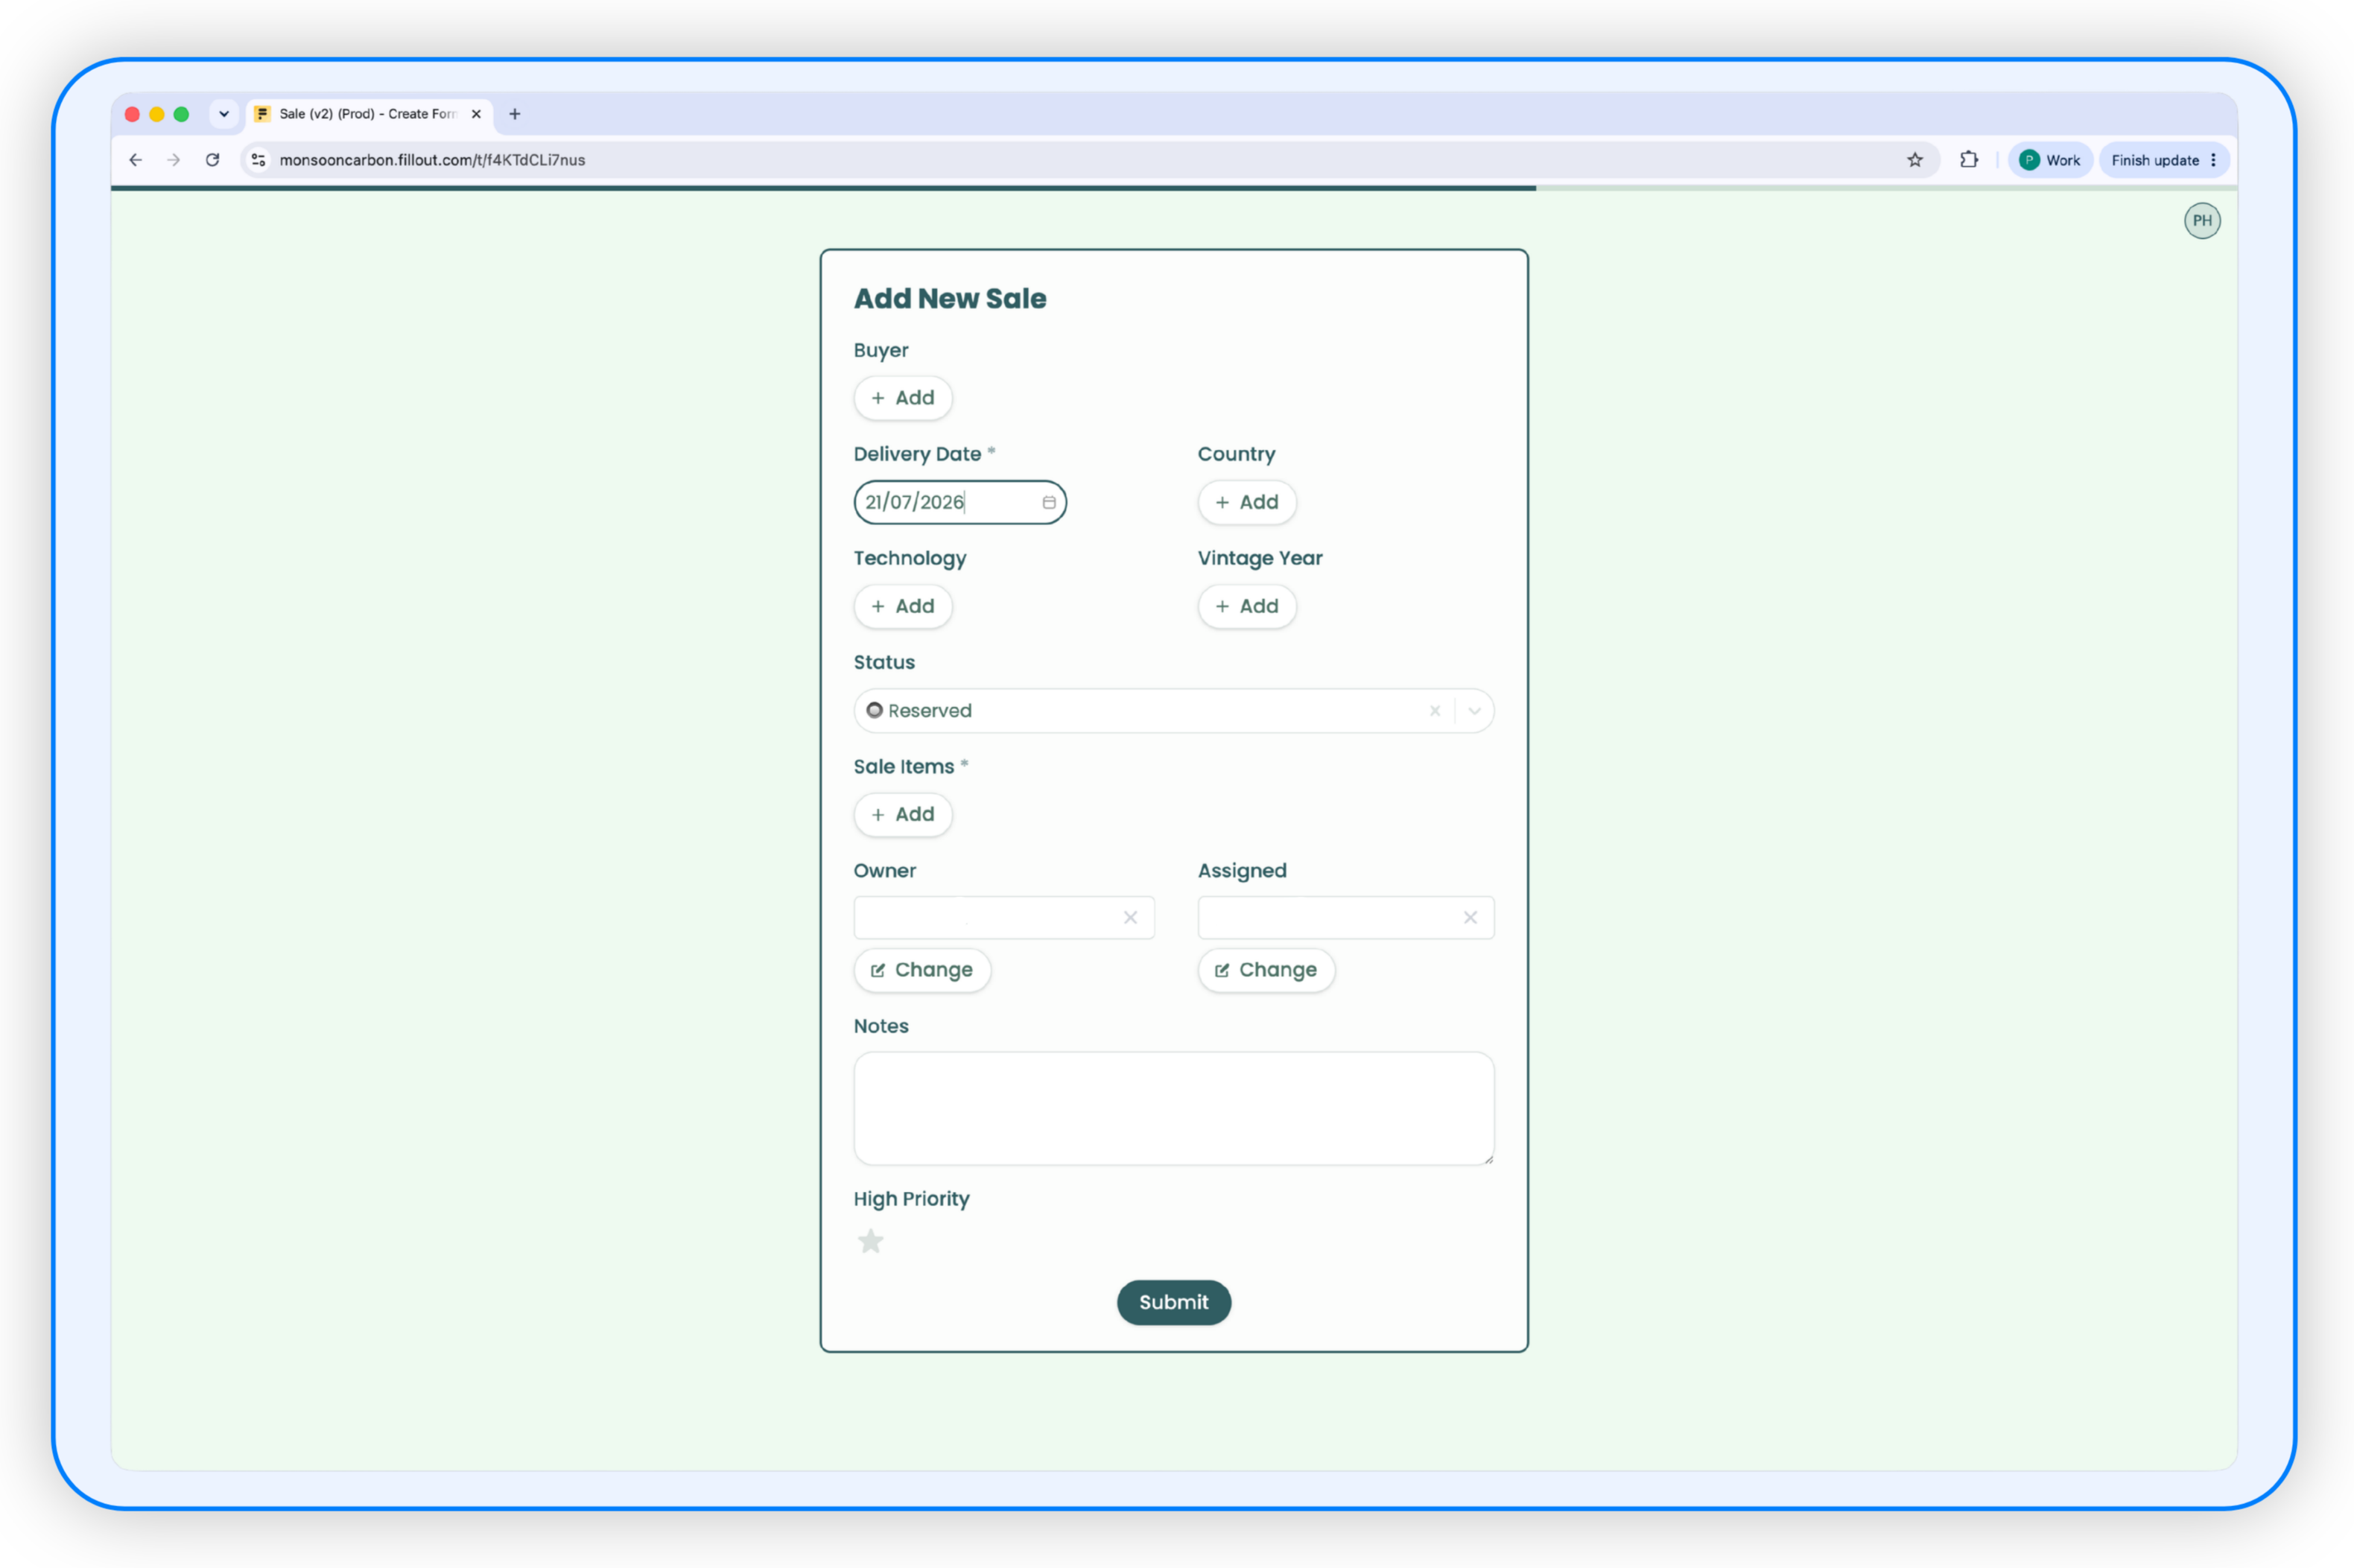Open site information icon in address bar
The height and width of the screenshot is (1568, 2354).
(259, 160)
